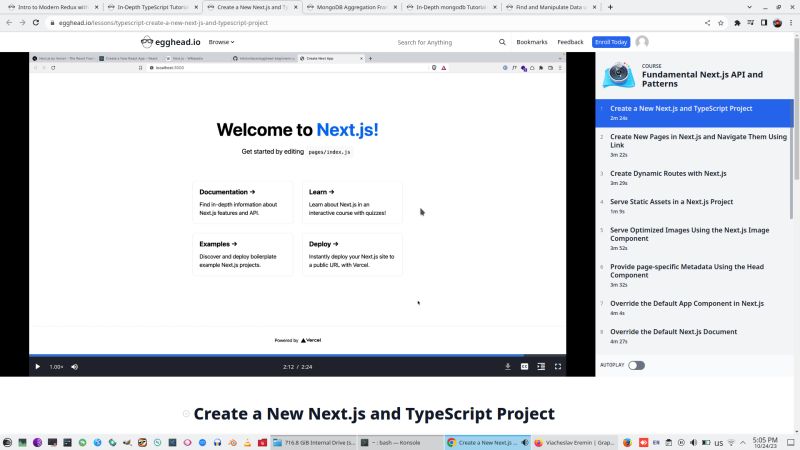Open a new browser tab

point(610,7)
